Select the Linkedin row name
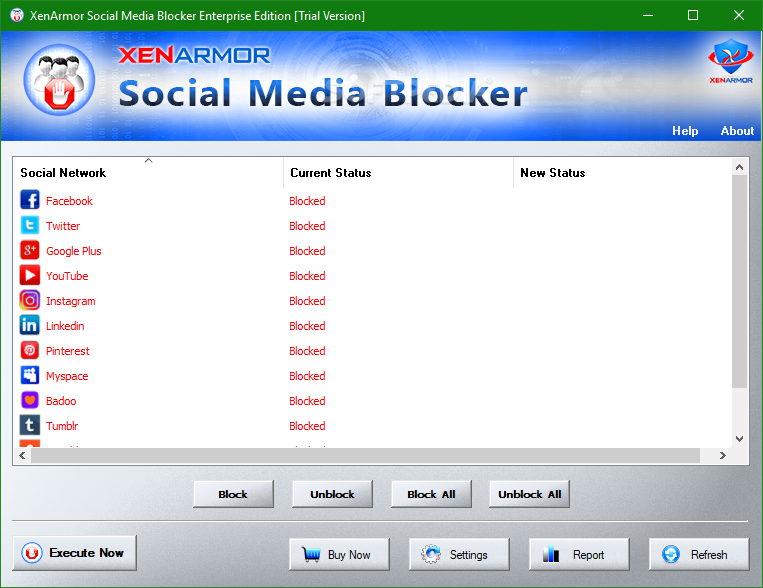Image resolution: width=763 pixels, height=588 pixels. (x=65, y=326)
